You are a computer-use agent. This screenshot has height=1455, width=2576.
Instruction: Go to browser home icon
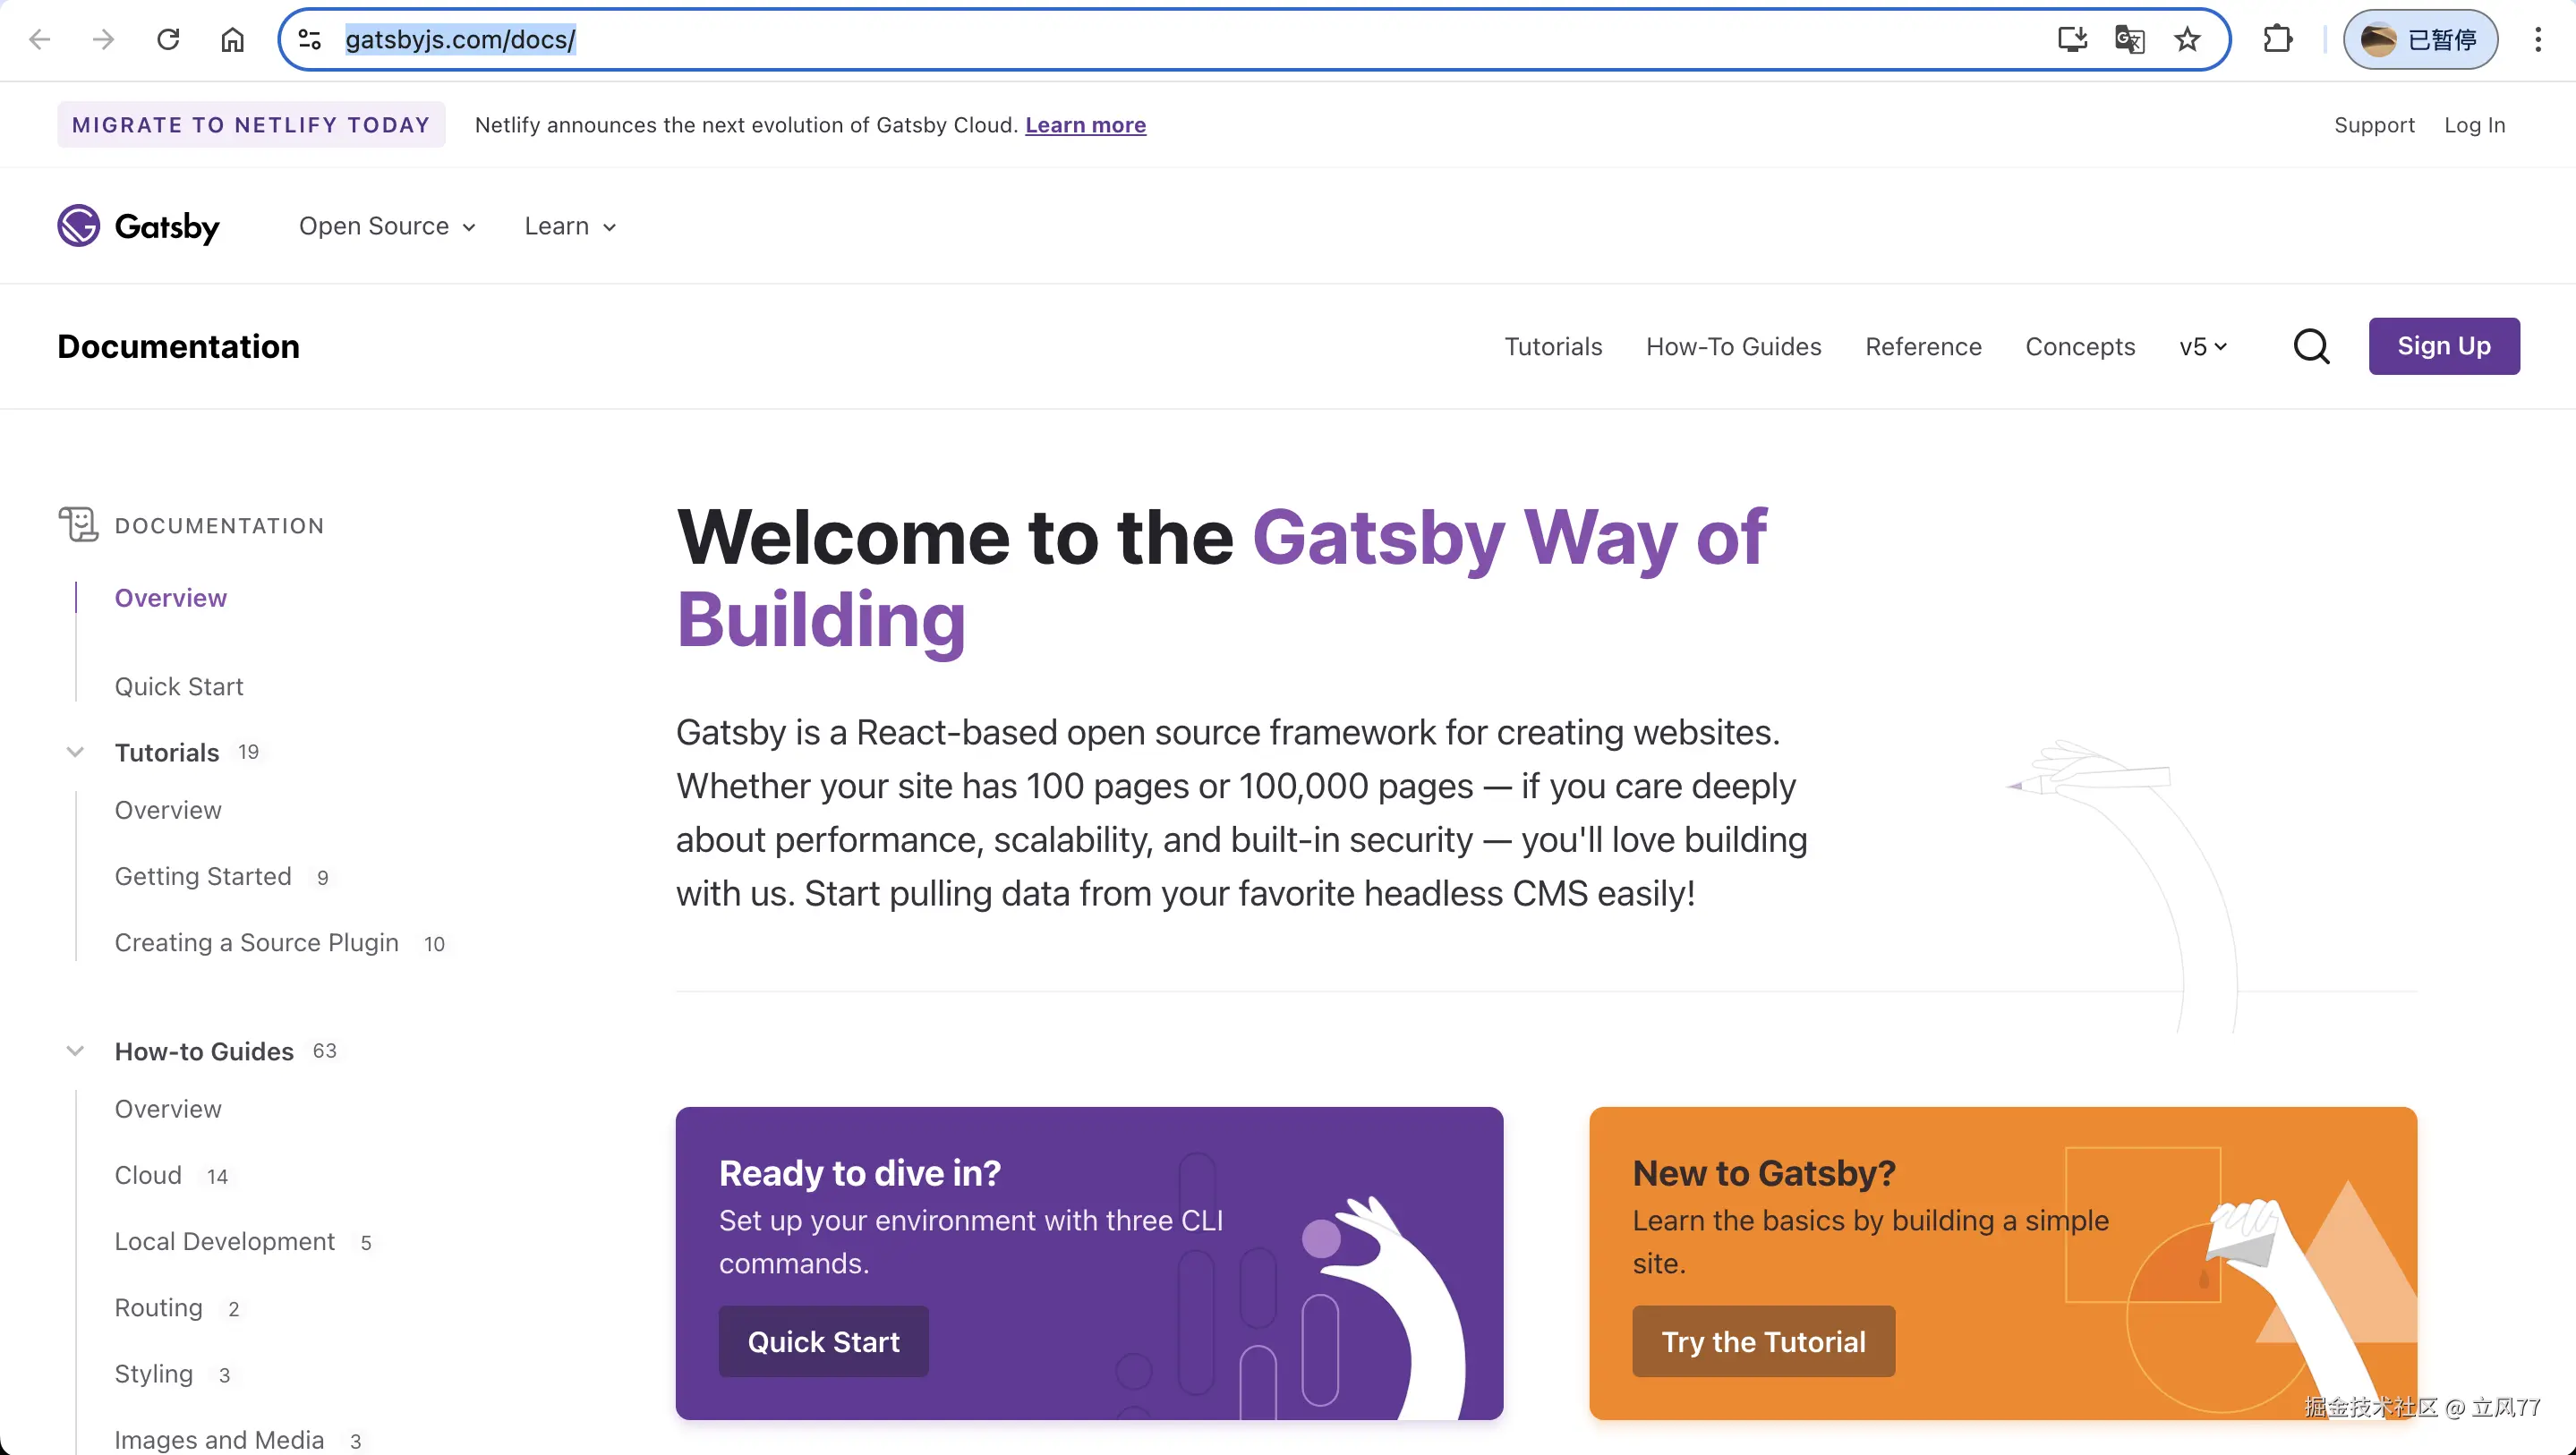[x=232, y=40]
